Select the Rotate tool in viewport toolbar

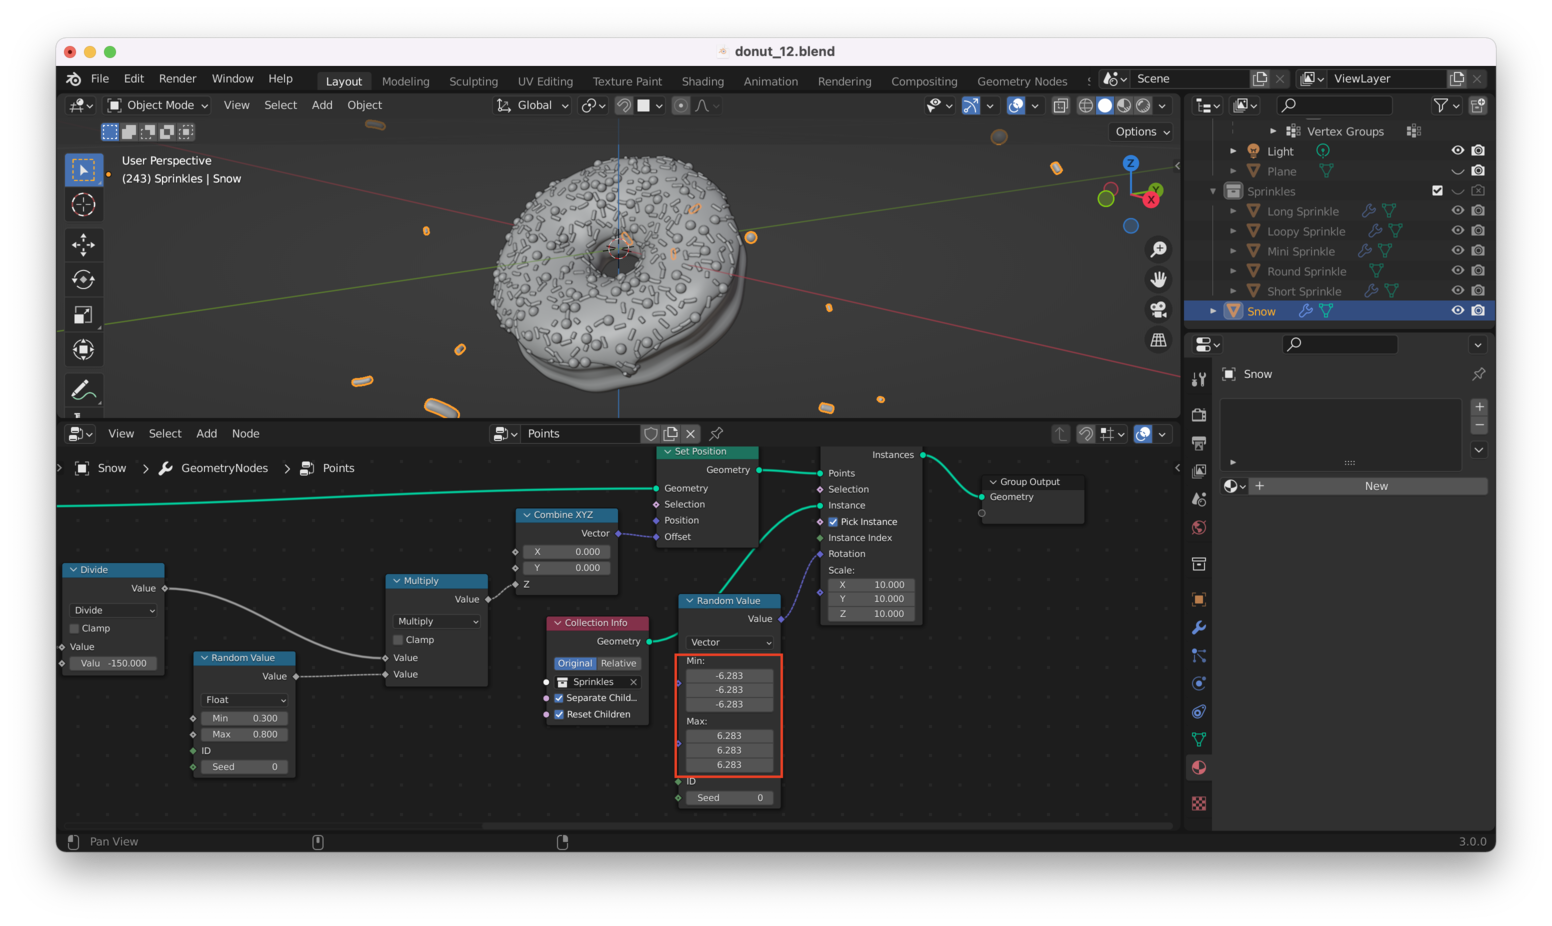83,280
